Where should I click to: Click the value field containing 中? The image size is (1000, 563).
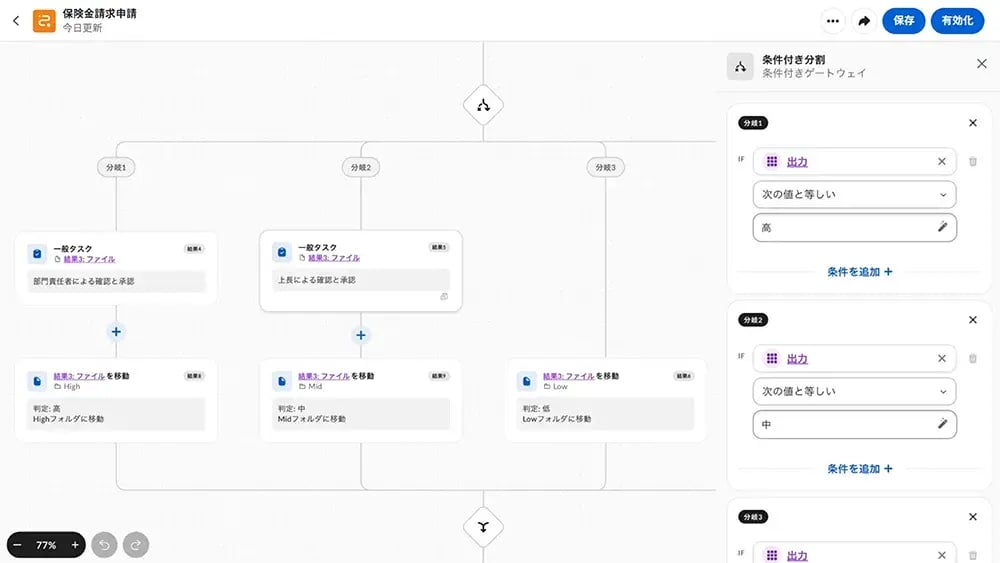point(854,425)
